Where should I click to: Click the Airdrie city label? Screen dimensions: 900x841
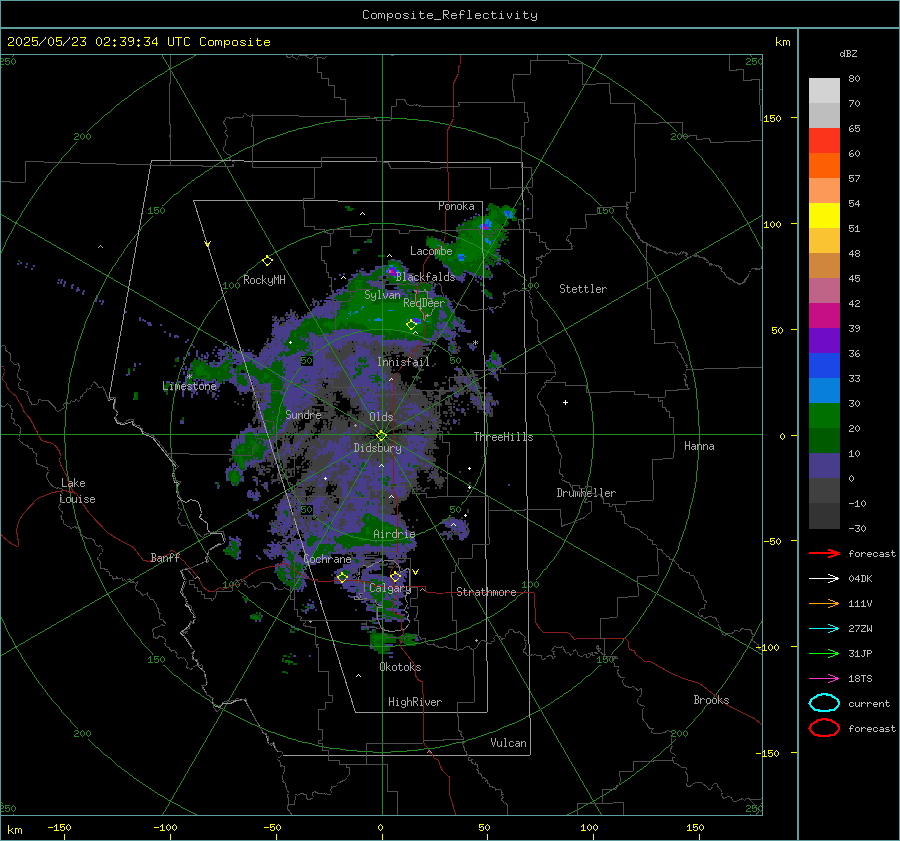[x=394, y=534]
